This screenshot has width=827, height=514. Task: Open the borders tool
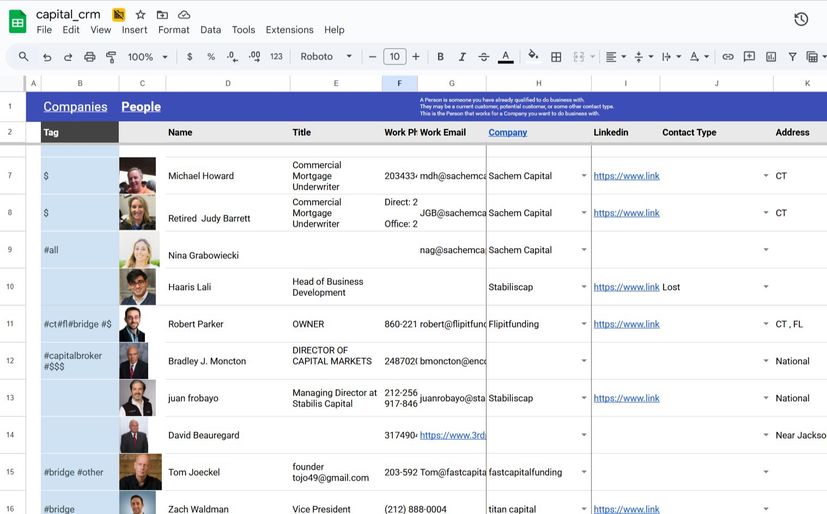tap(556, 57)
